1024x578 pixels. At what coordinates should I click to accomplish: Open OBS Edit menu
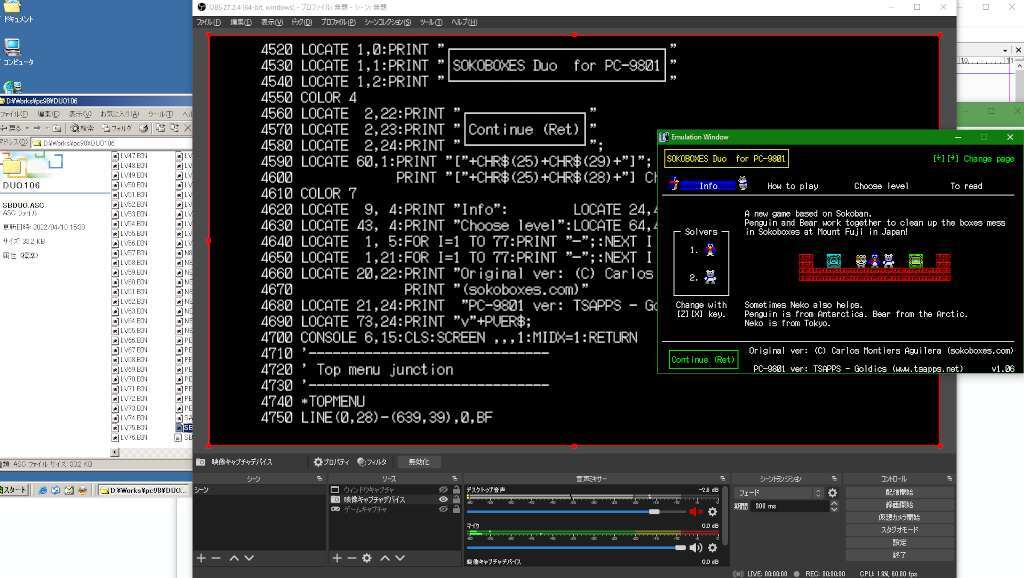pyautogui.click(x=241, y=22)
